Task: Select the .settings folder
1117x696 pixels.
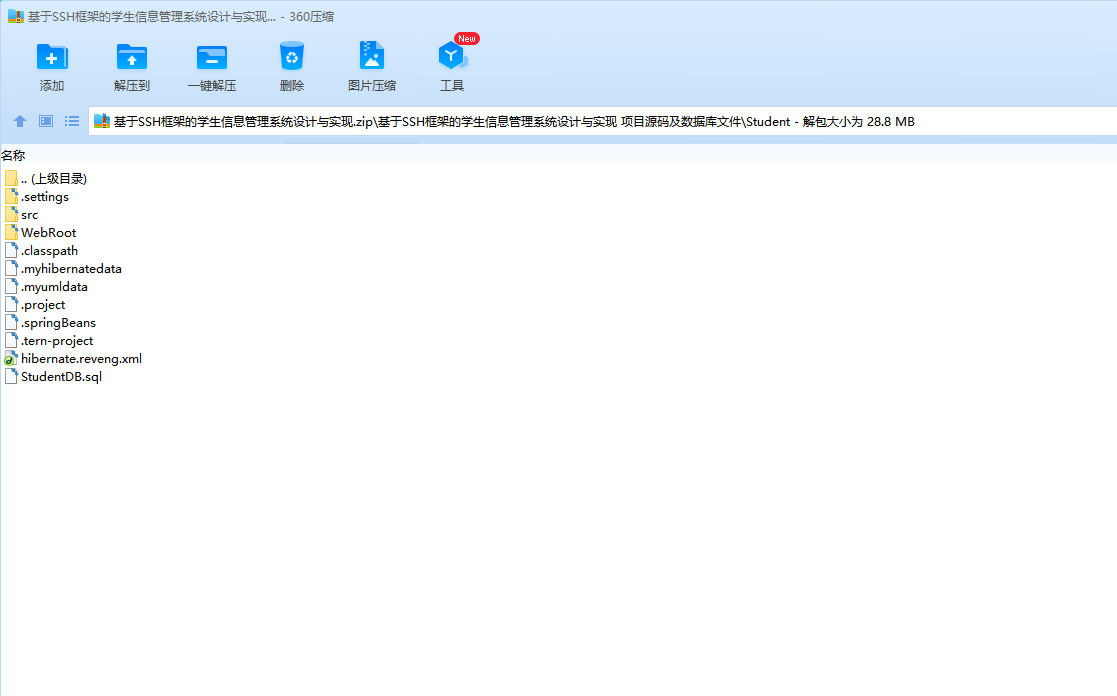Action: (x=37, y=197)
